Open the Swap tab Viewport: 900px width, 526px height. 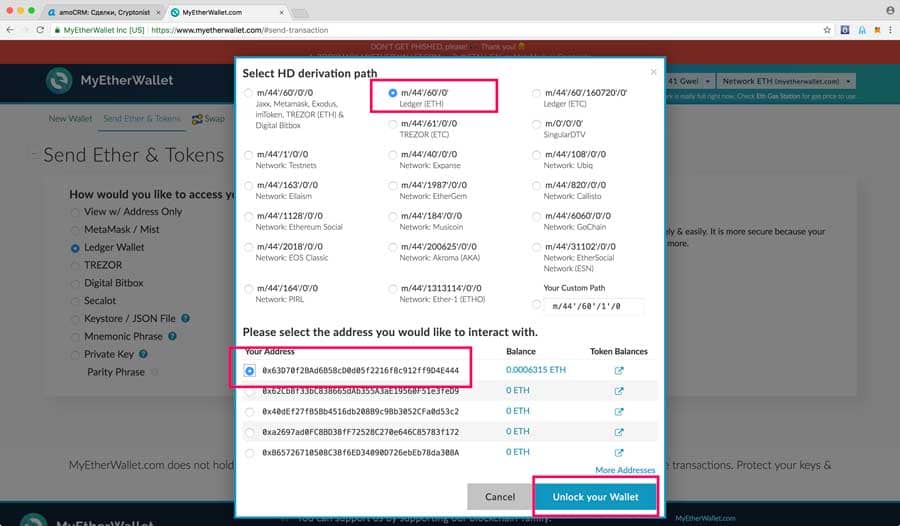(208, 119)
